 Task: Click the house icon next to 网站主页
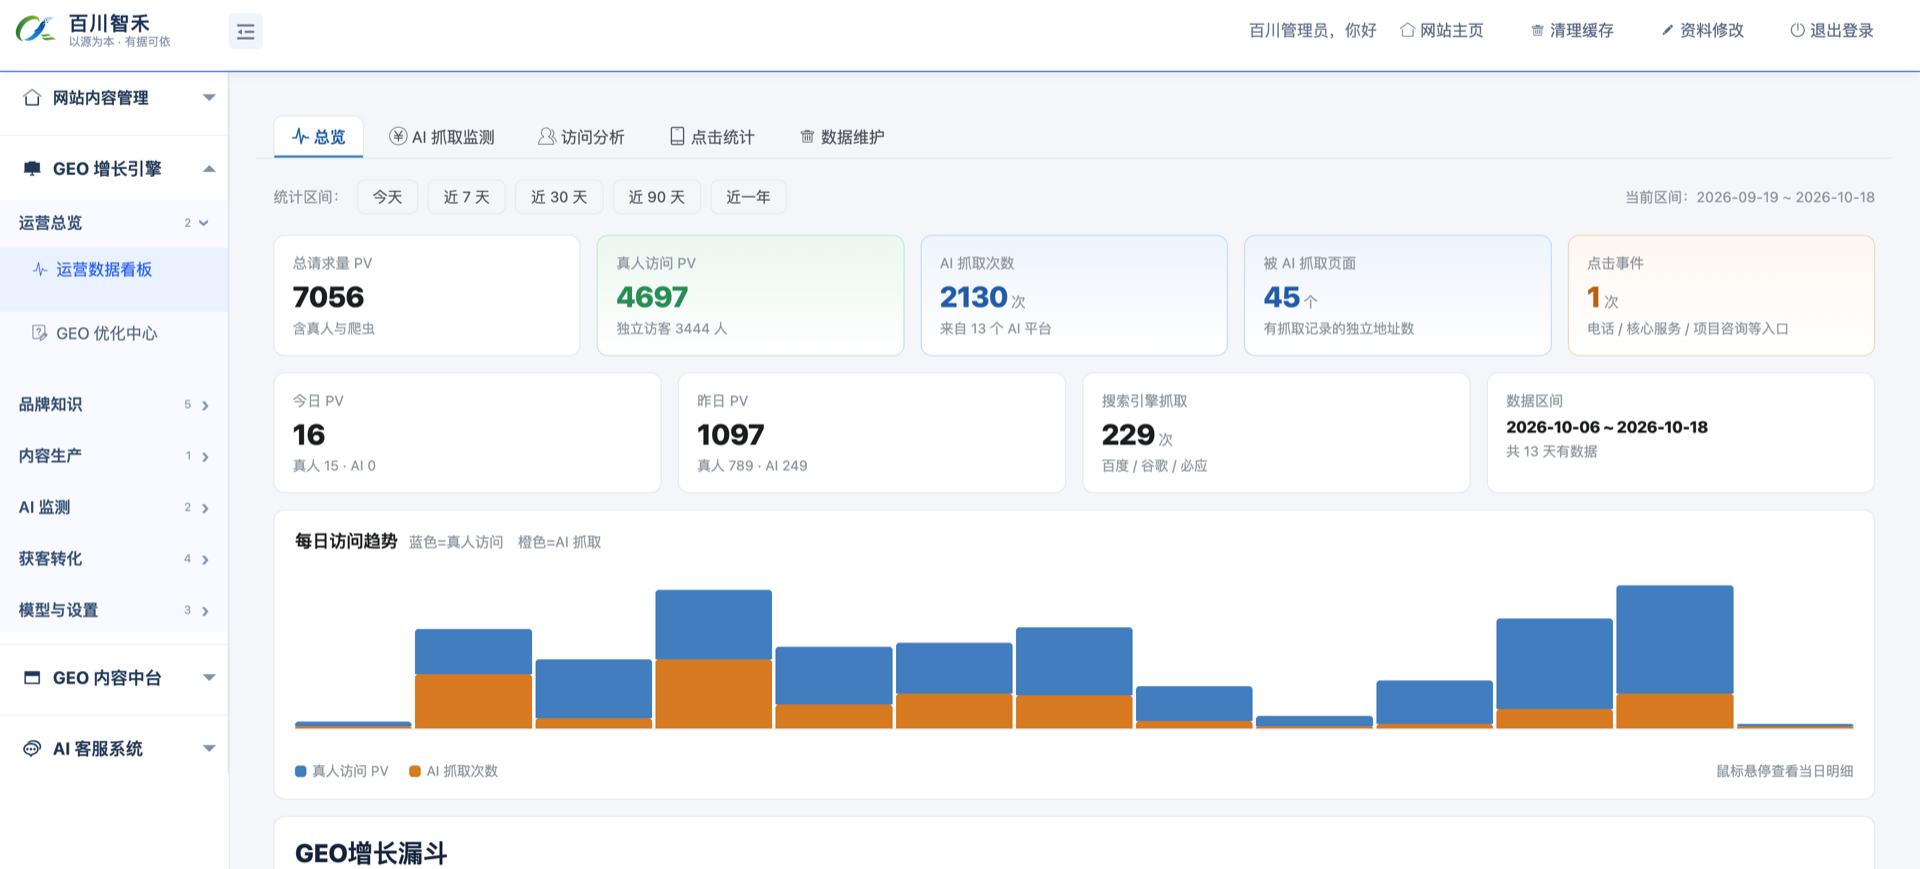tap(1407, 30)
